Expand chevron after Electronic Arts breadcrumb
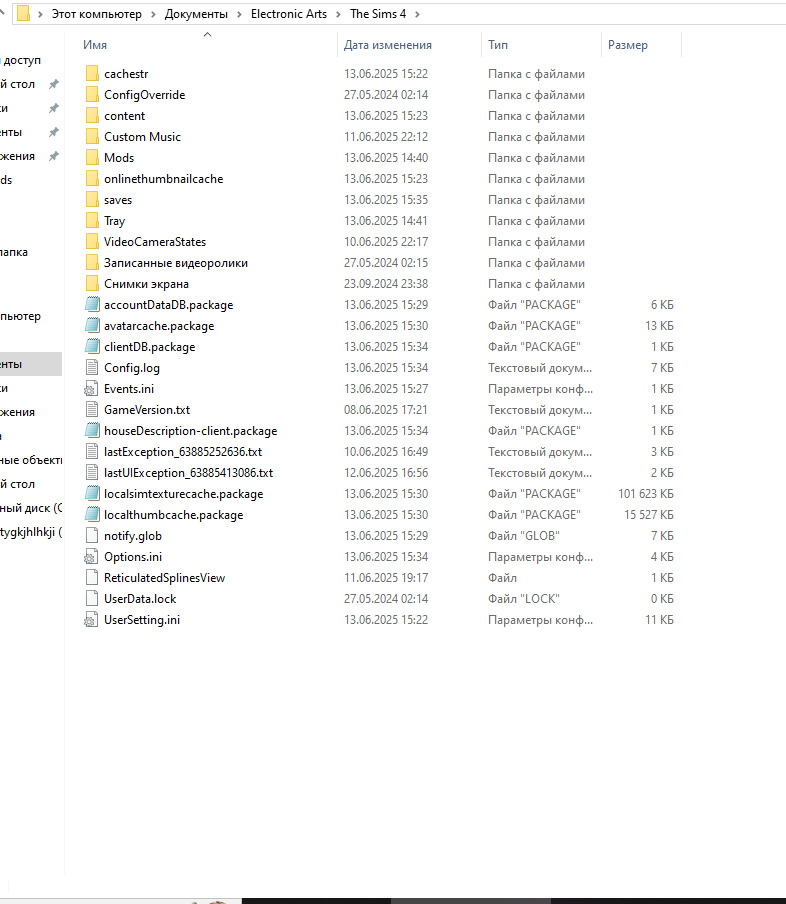 click(338, 14)
